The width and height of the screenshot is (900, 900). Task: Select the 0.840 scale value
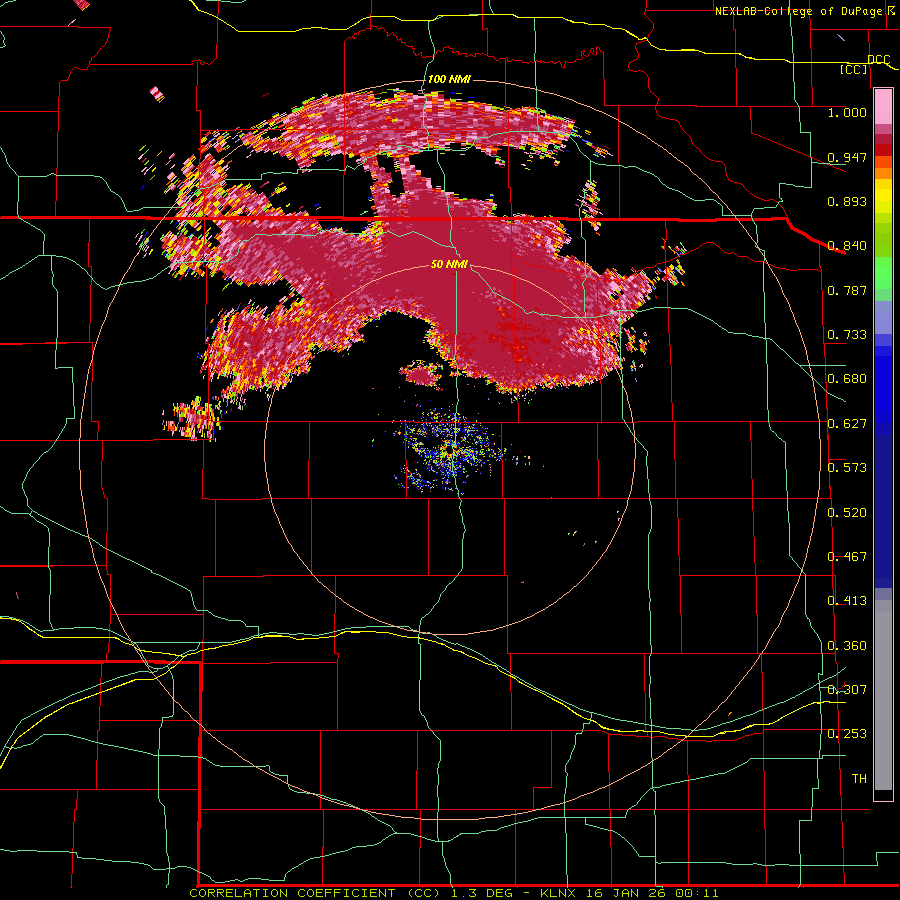tap(847, 246)
